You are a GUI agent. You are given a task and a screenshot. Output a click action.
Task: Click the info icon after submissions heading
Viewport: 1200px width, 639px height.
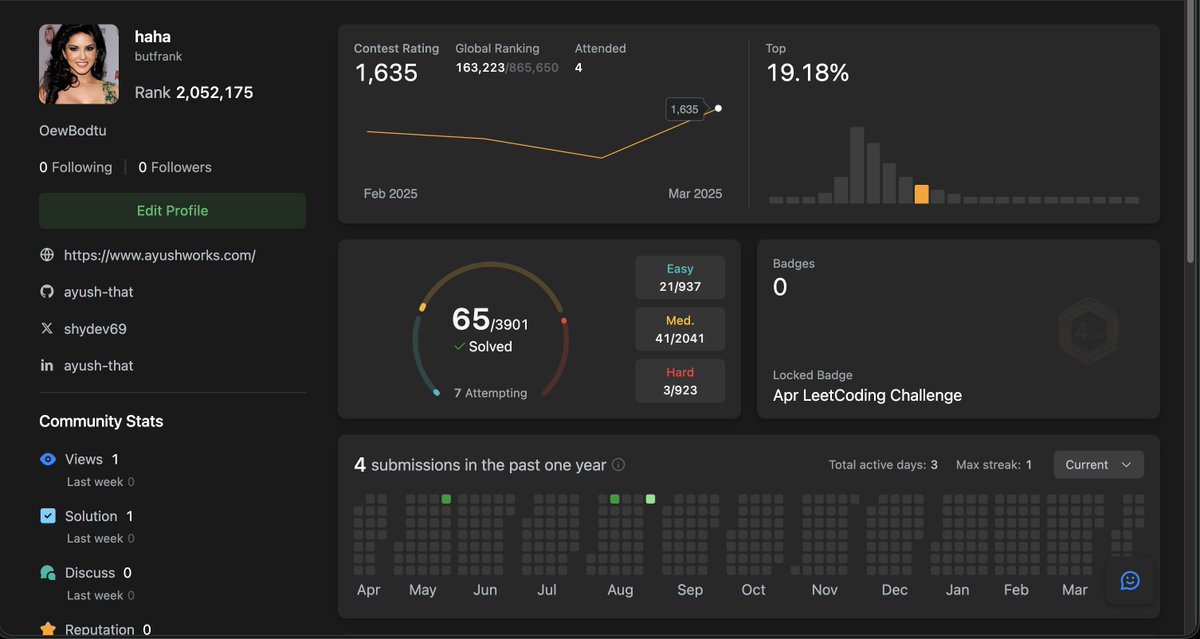pyautogui.click(x=618, y=465)
